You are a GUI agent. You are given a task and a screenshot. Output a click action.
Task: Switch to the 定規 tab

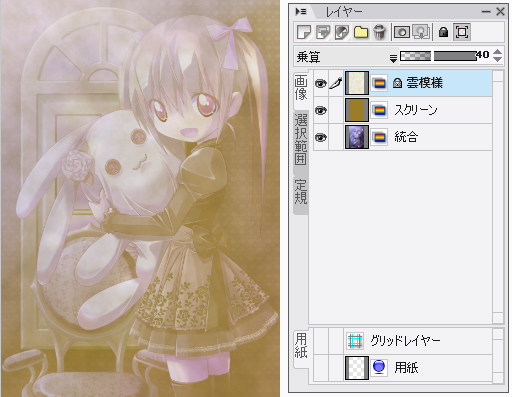pyautogui.click(x=301, y=192)
